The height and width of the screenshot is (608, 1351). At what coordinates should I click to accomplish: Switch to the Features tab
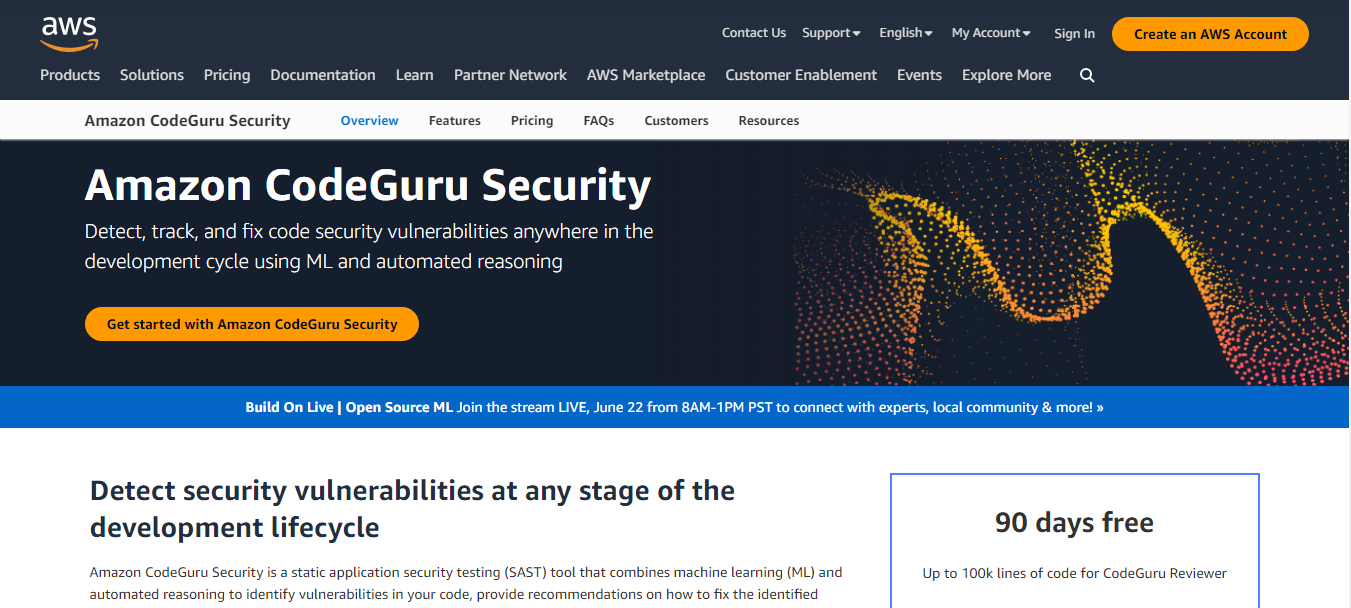click(454, 121)
